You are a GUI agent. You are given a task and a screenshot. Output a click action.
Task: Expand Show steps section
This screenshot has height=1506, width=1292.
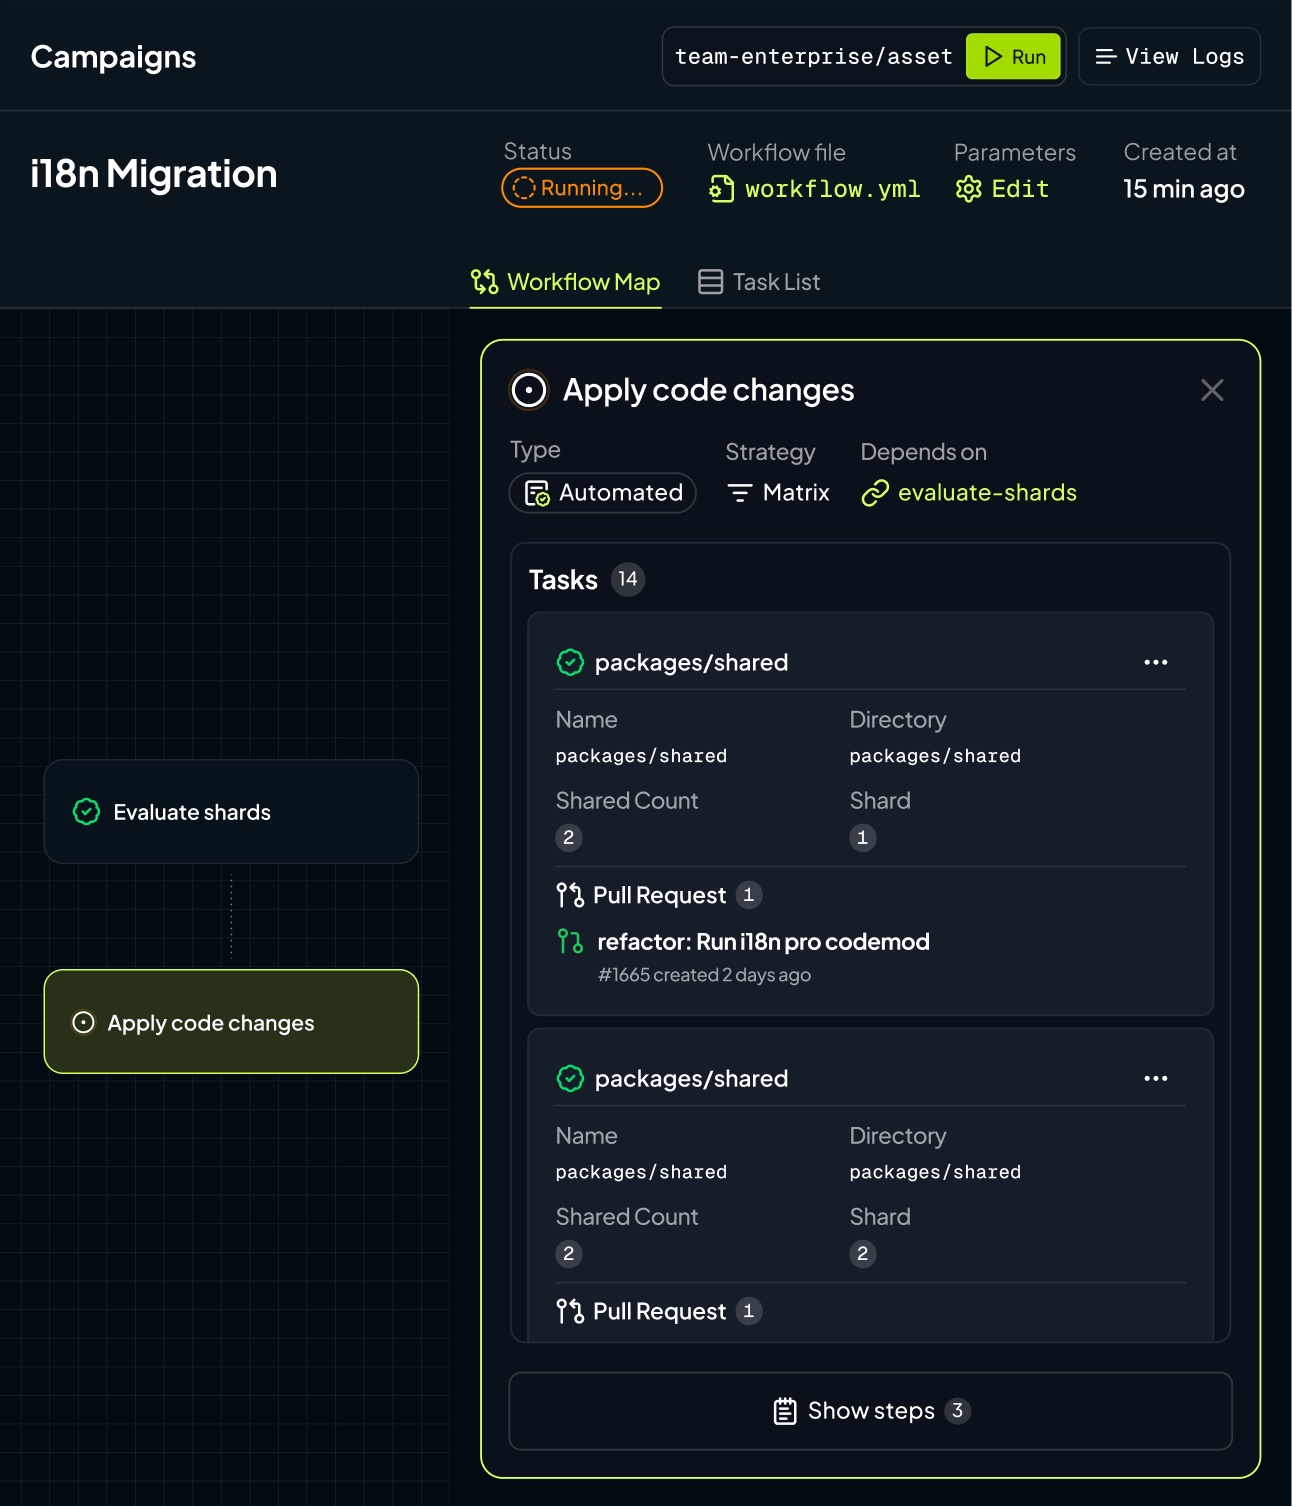[870, 1411]
